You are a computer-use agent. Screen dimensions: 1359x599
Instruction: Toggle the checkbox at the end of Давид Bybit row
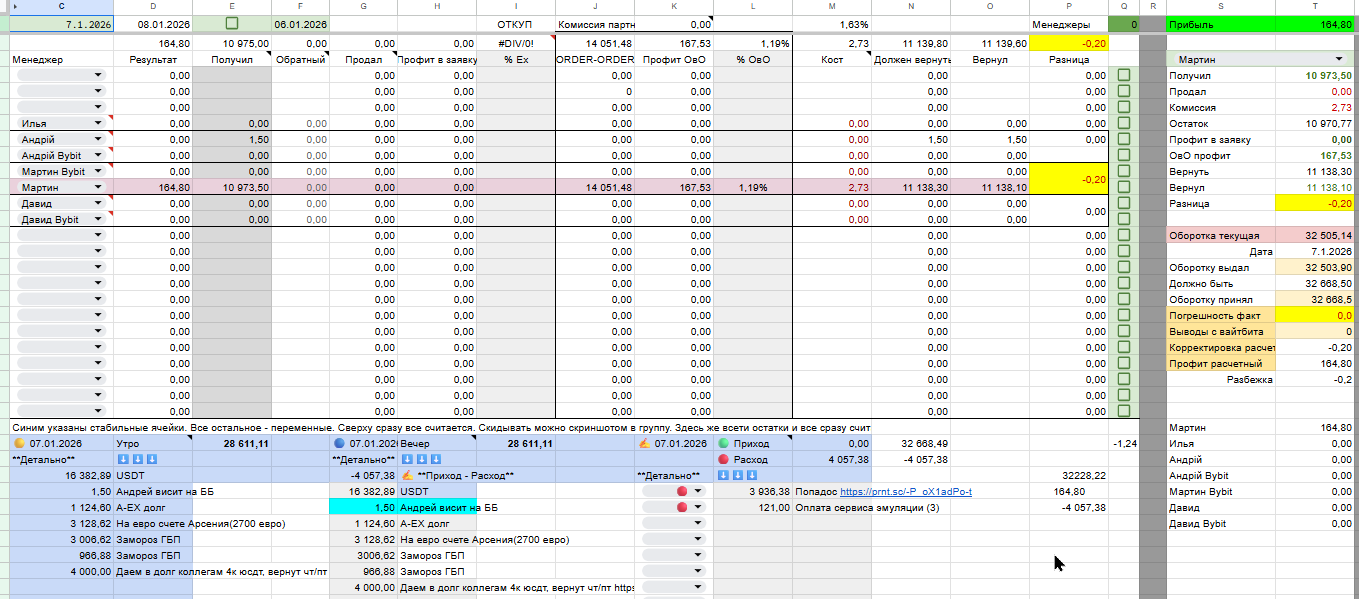click(1124, 219)
